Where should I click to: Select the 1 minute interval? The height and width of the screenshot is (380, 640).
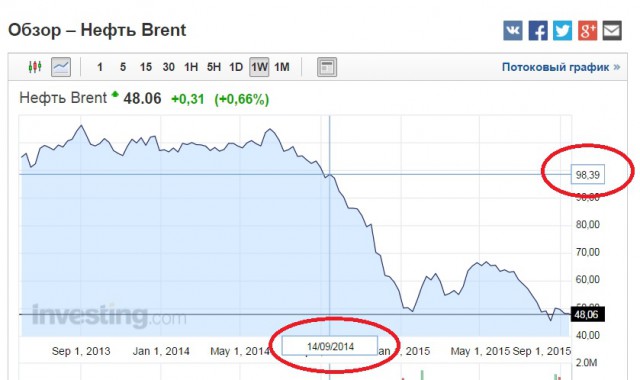100,67
